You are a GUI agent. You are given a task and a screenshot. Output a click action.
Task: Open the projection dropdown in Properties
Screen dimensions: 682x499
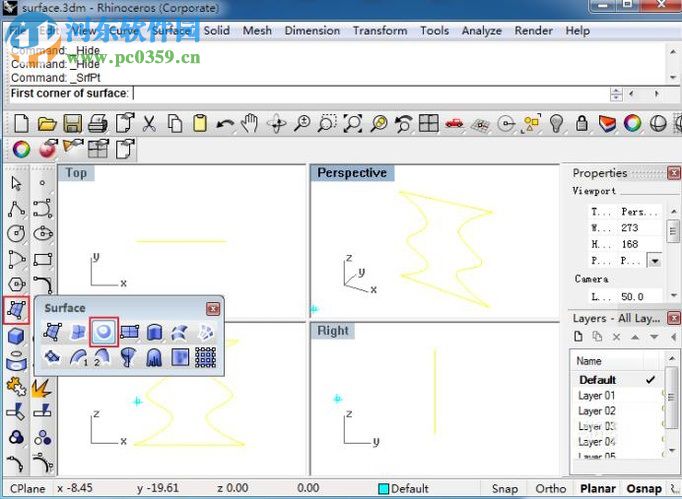[655, 261]
